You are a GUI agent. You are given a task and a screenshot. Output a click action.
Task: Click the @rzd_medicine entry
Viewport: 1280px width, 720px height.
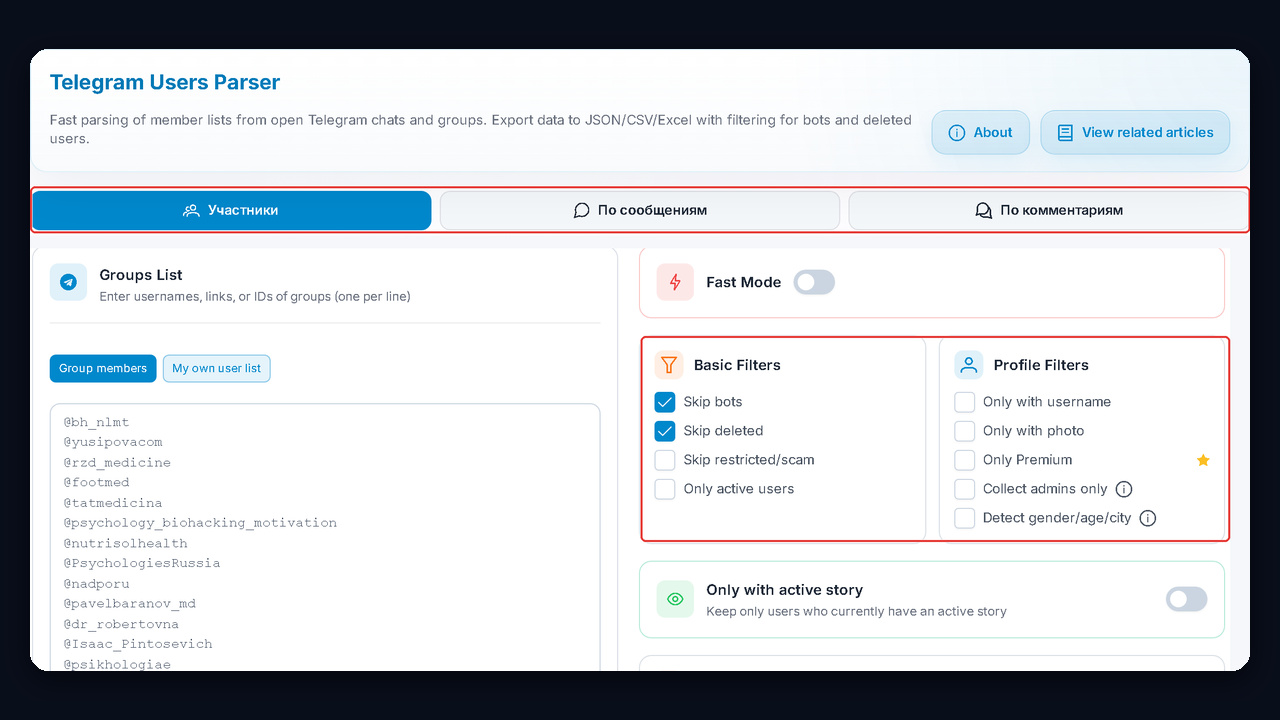[x=117, y=463]
